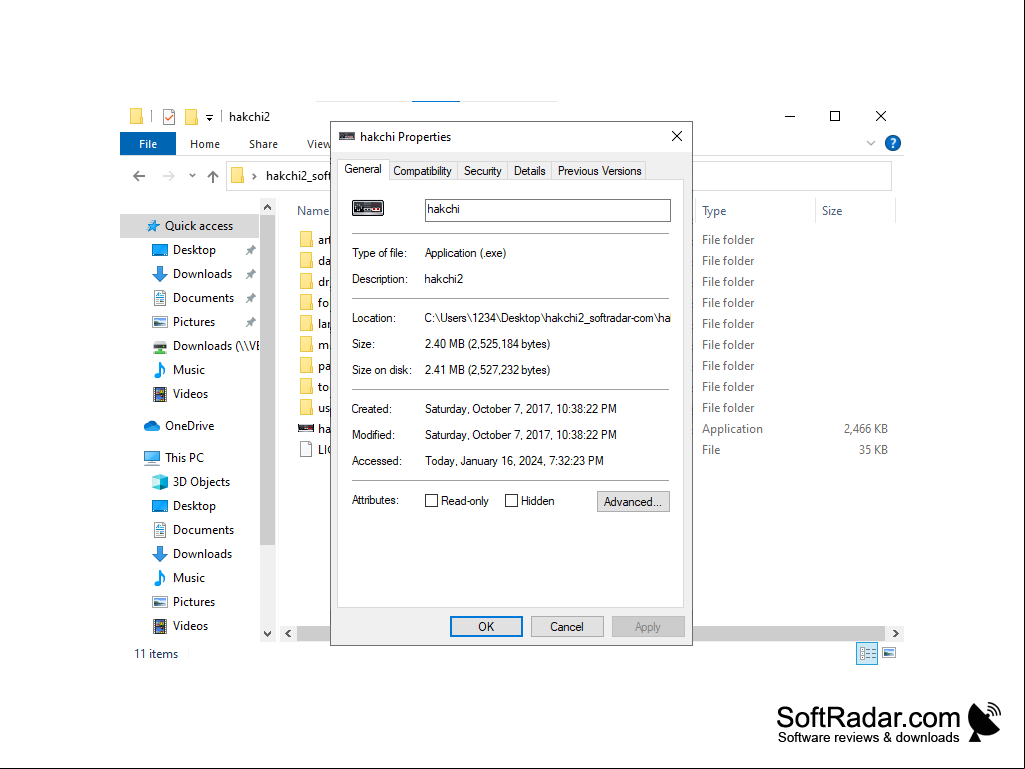
Task: Select Quick access in navigation pane
Action: click(x=190, y=226)
